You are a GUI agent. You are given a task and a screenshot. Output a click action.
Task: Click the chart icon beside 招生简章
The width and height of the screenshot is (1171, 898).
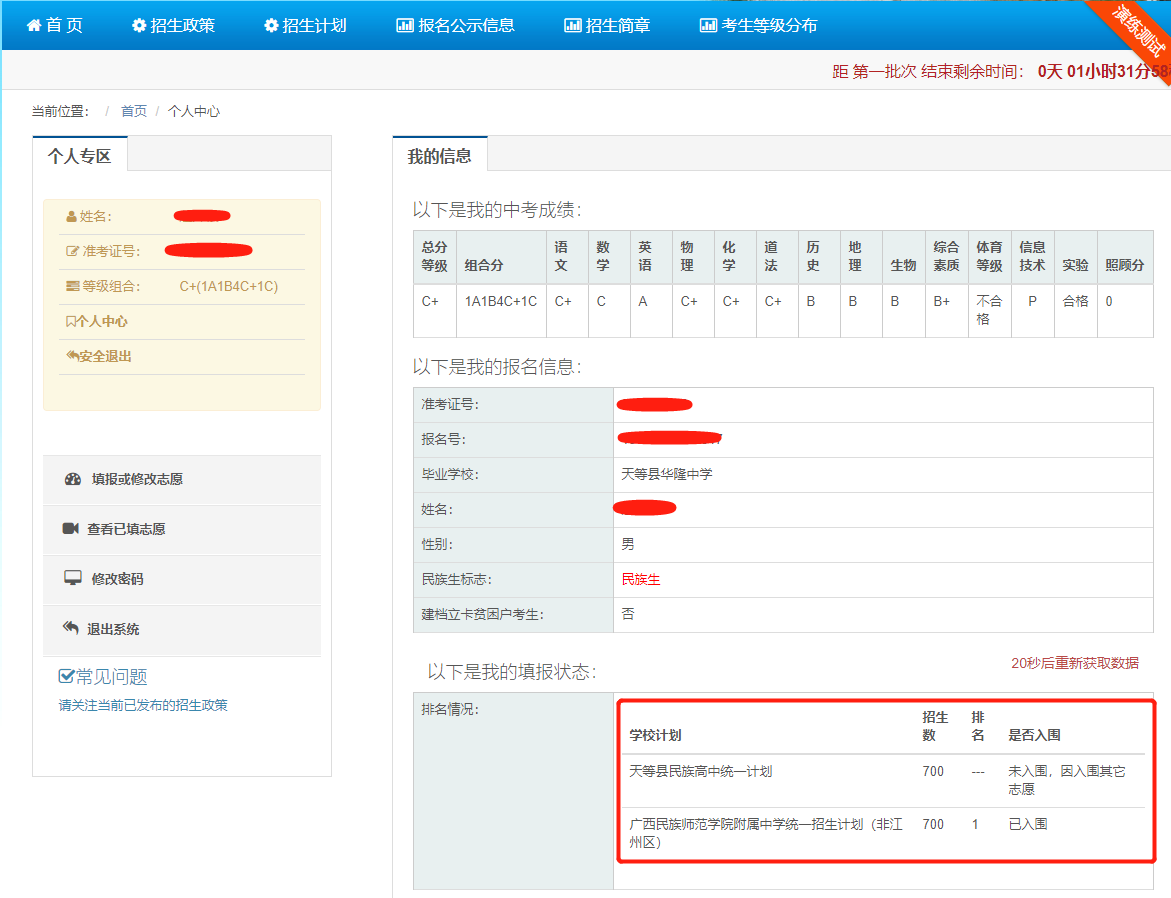pyautogui.click(x=572, y=25)
